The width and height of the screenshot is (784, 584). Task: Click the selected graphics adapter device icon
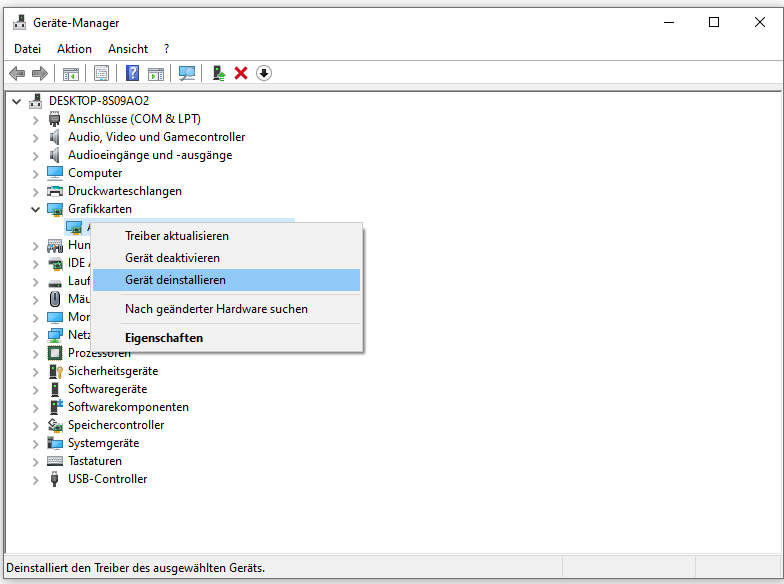pyautogui.click(x=74, y=228)
